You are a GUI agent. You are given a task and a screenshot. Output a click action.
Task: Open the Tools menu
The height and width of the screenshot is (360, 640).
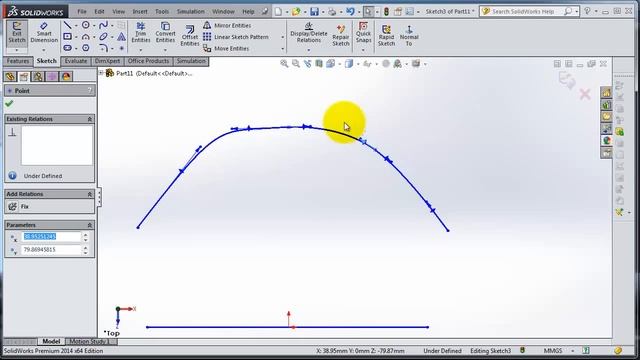pos(162,11)
